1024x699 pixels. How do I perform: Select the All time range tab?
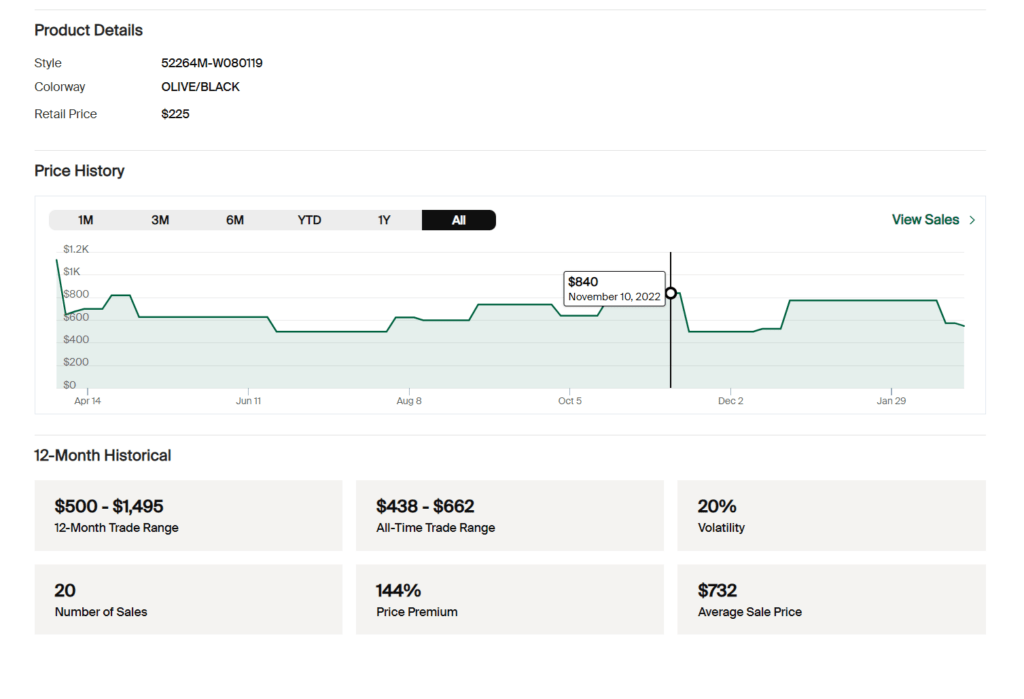click(458, 219)
